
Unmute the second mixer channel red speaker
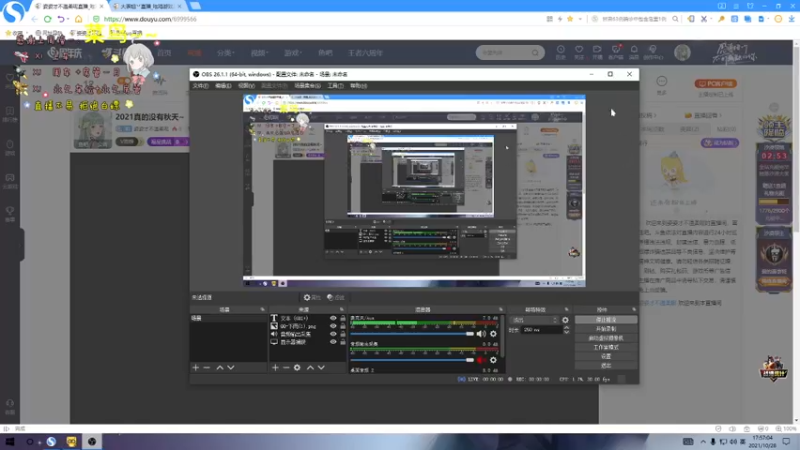[x=481, y=360]
